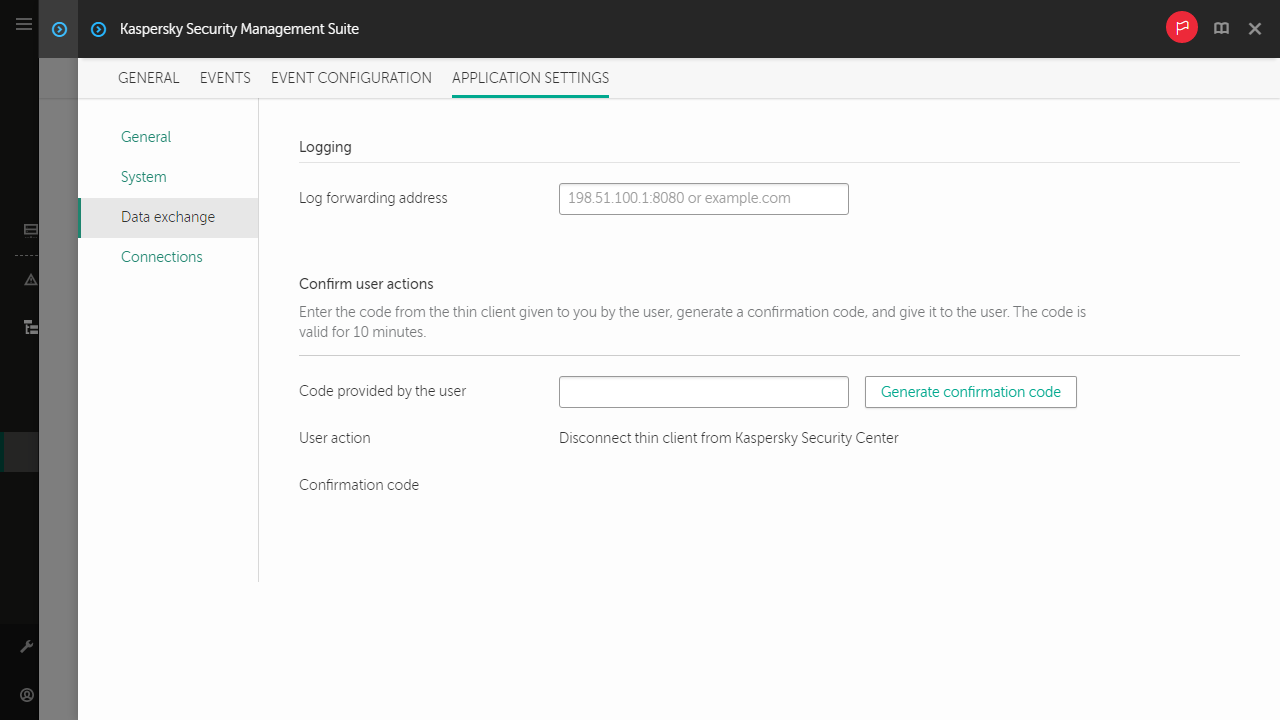The width and height of the screenshot is (1280, 720).
Task: Select the Data exchange section
Action: tap(167, 217)
